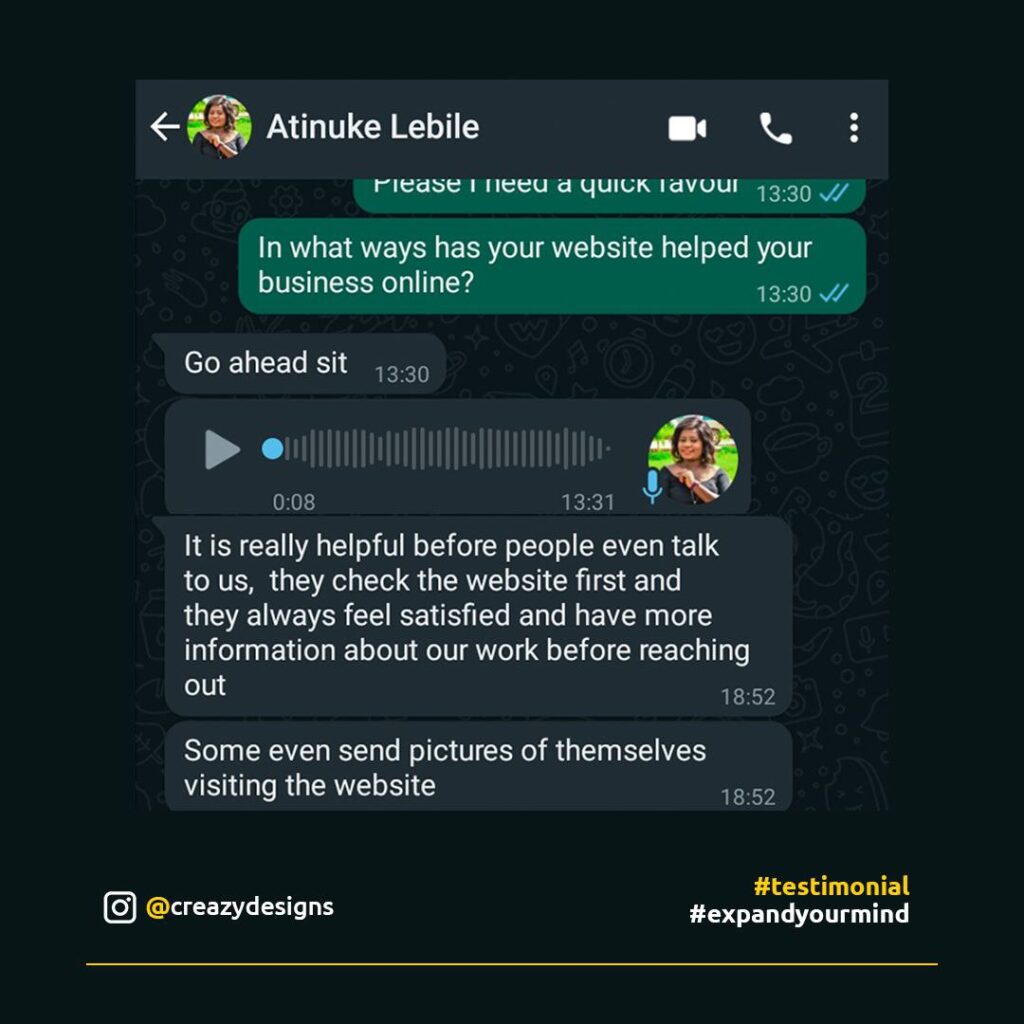Click the sender avatar on voice message
The image size is (1024, 1024).
point(693,459)
